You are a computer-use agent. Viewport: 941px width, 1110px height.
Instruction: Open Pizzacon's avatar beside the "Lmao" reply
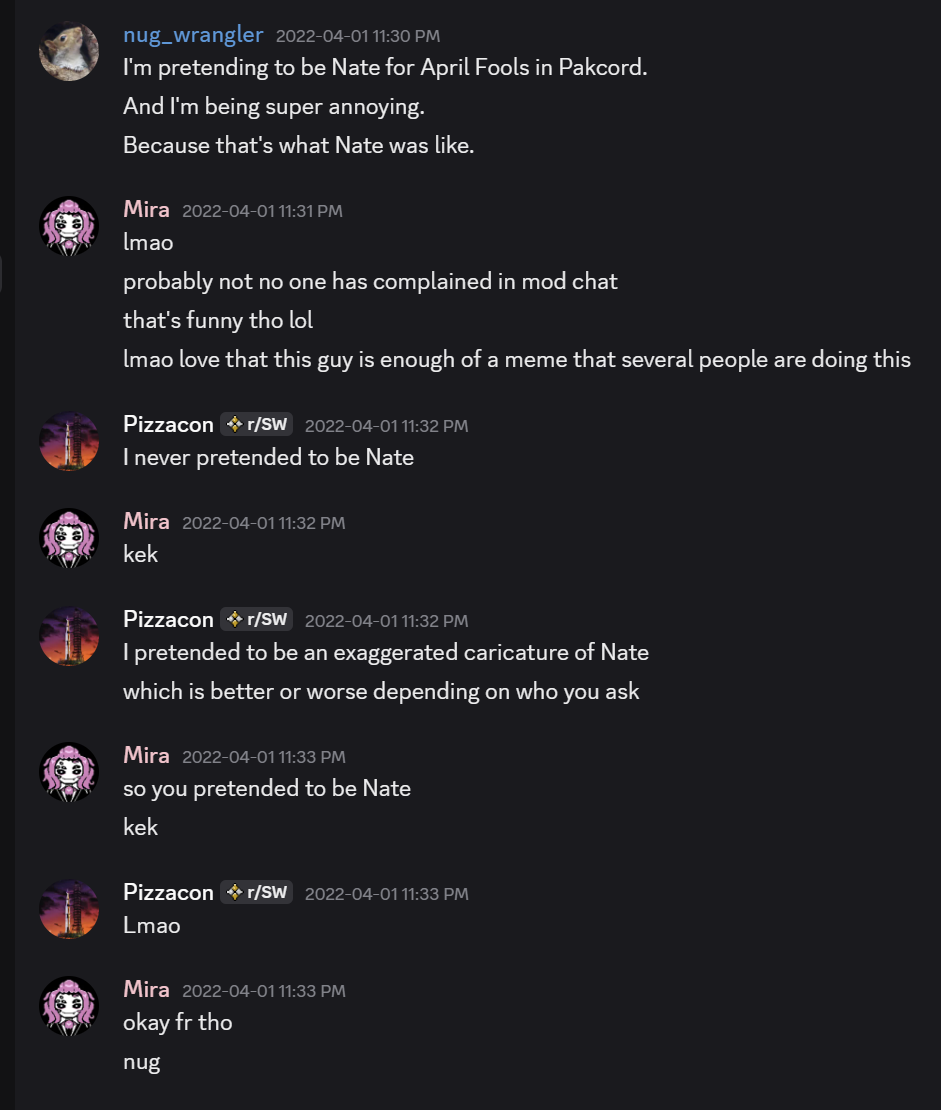click(68, 909)
